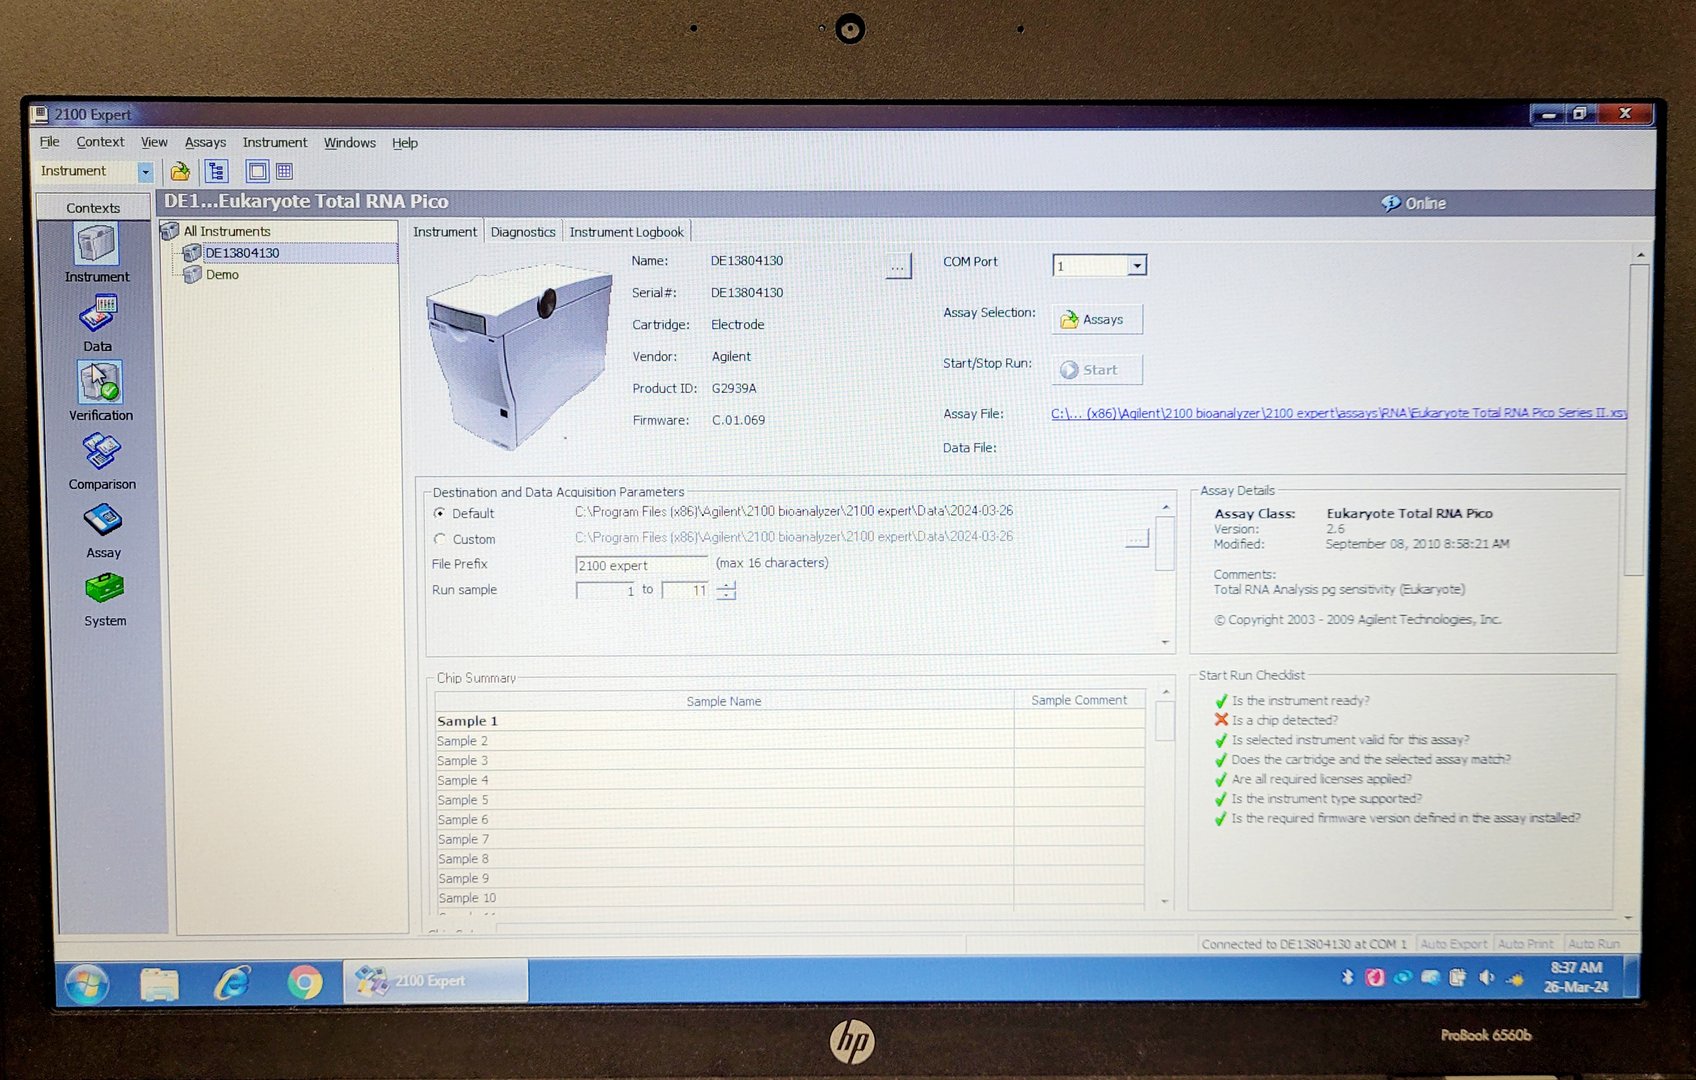Open the Instrument context selector dropdown

click(x=144, y=171)
